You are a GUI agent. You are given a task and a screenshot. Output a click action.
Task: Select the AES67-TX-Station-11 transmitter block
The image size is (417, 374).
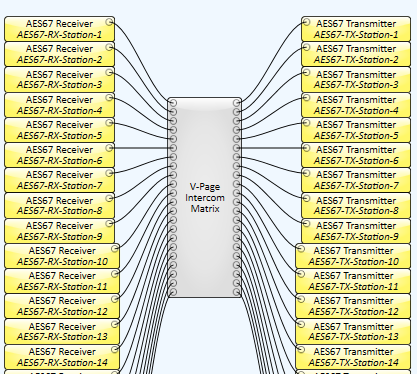353,281
